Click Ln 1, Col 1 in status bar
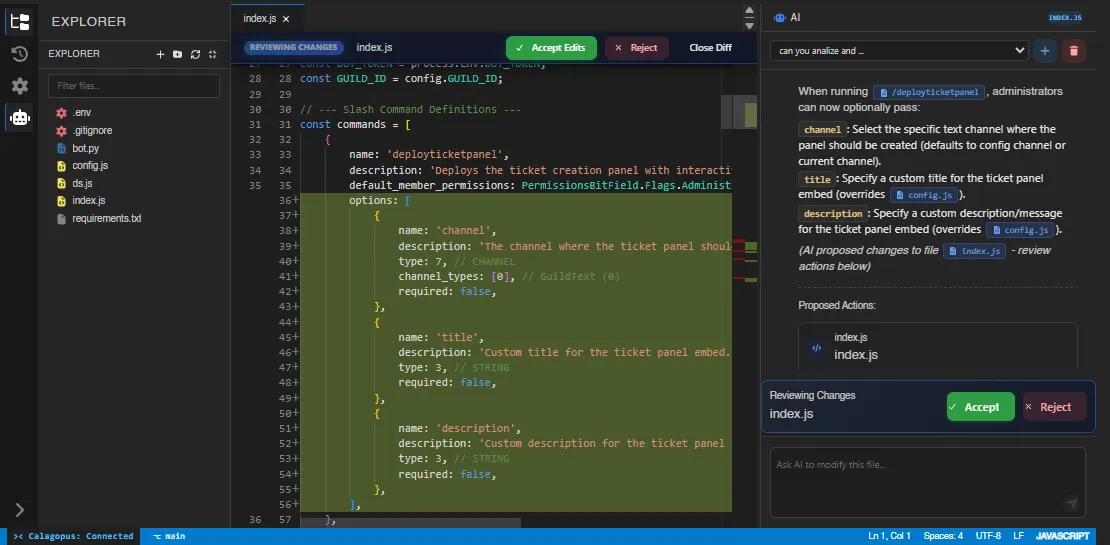Image resolution: width=1110 pixels, height=545 pixels. click(x=889, y=537)
